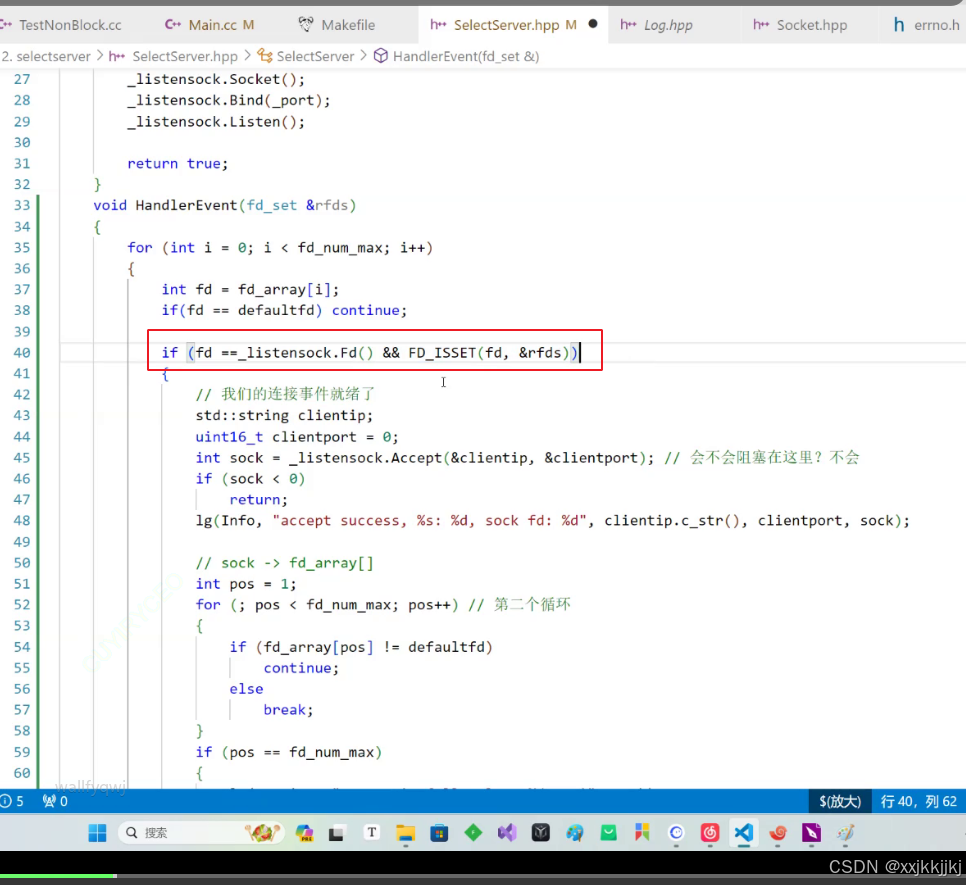Click the blue circle taskbar icon

pos(676,833)
